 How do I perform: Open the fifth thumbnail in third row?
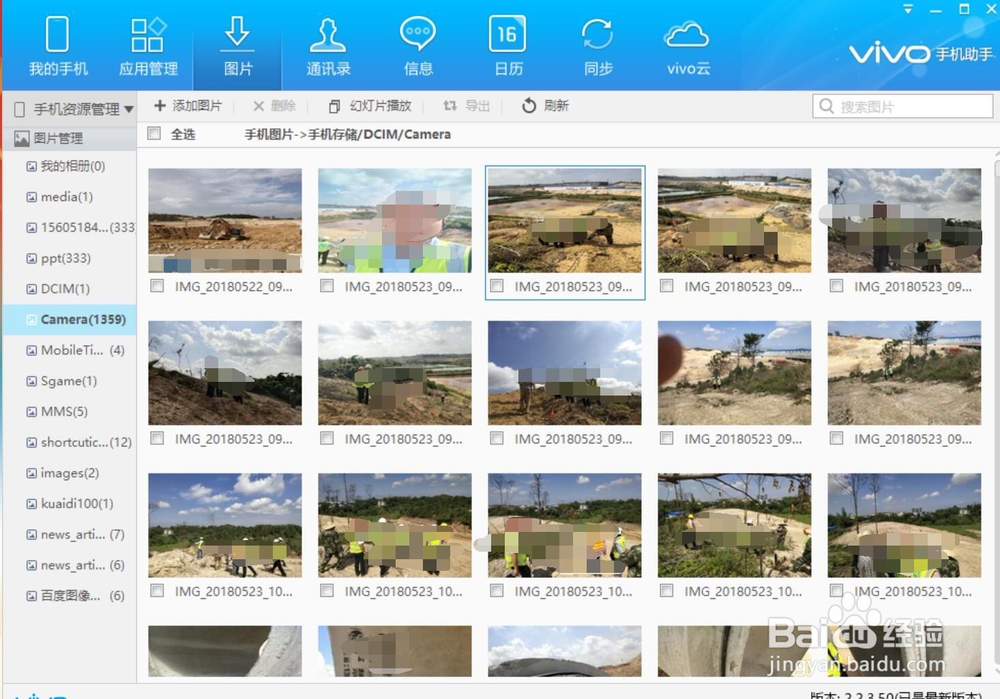[x=904, y=525]
